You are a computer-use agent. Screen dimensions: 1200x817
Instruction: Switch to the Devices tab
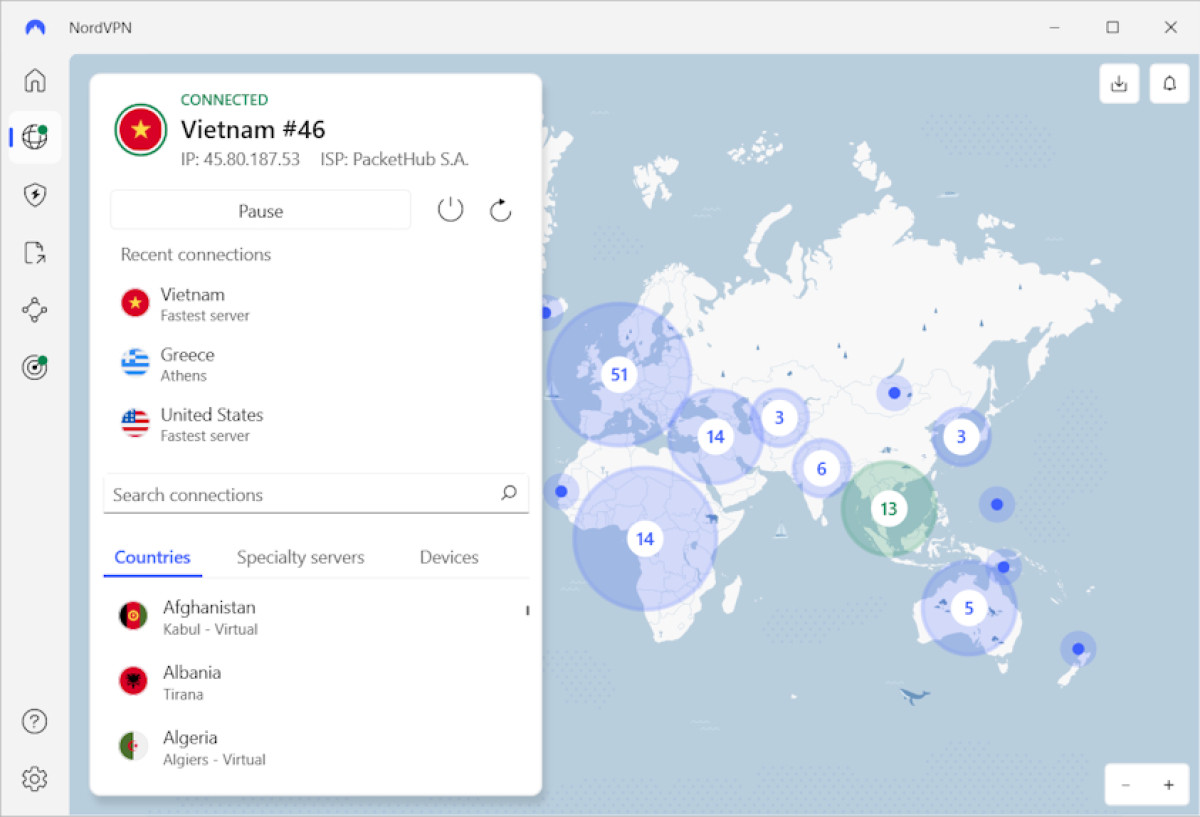pyautogui.click(x=449, y=558)
